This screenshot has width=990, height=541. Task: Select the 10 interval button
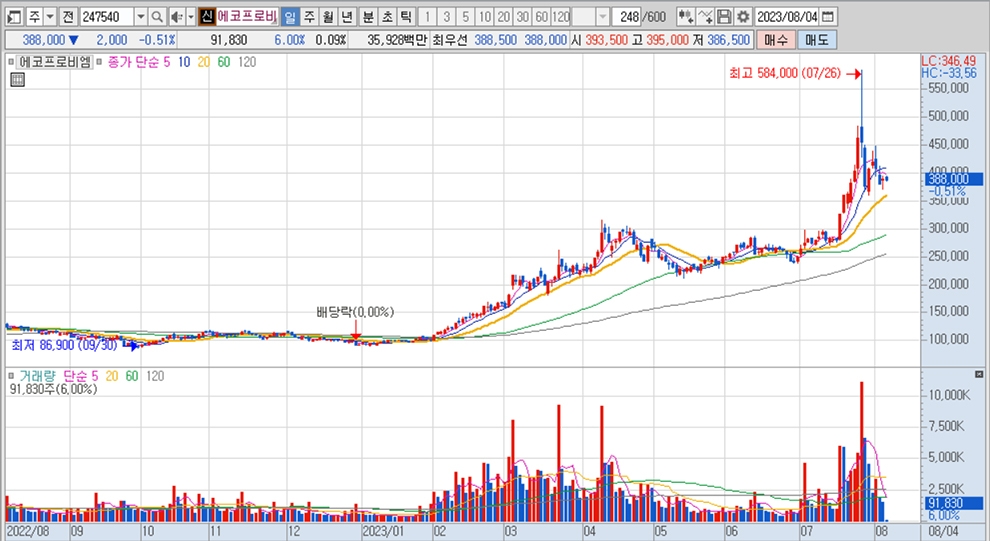tap(484, 16)
